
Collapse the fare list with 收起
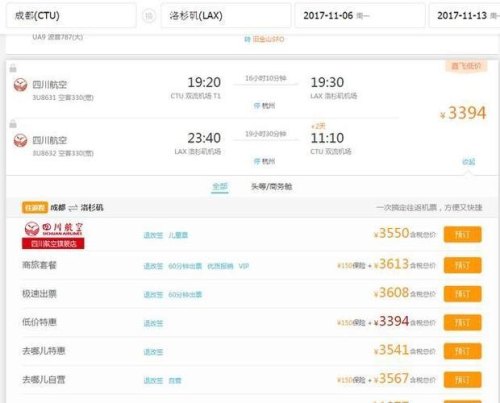click(x=468, y=162)
